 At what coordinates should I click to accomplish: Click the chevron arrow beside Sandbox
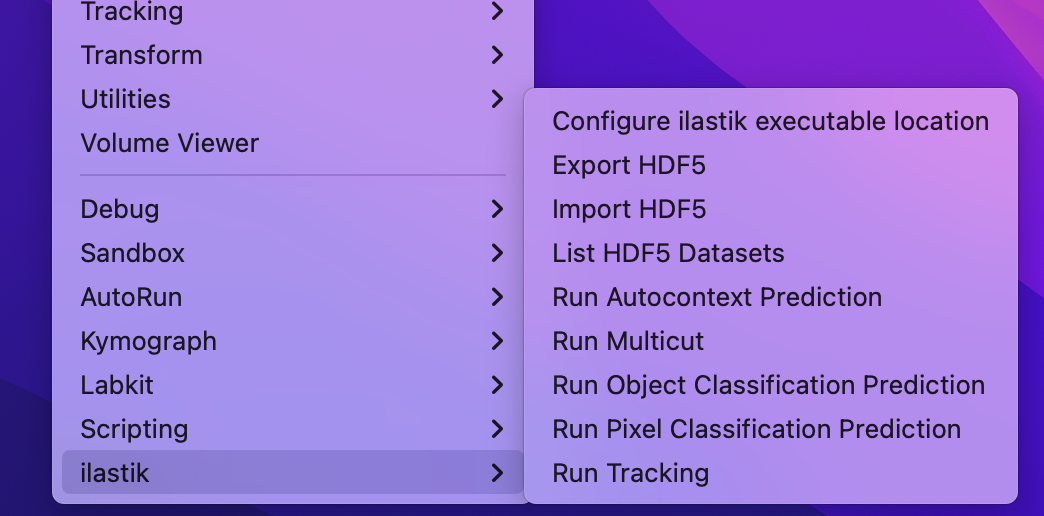(x=497, y=253)
